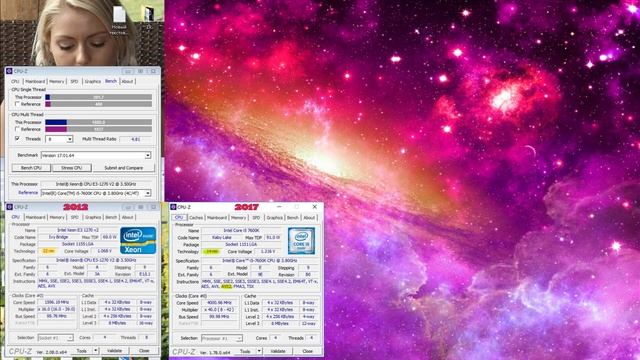Open the Threads count dropdown
Viewport: 640px width, 360px height.
[x=70, y=139]
